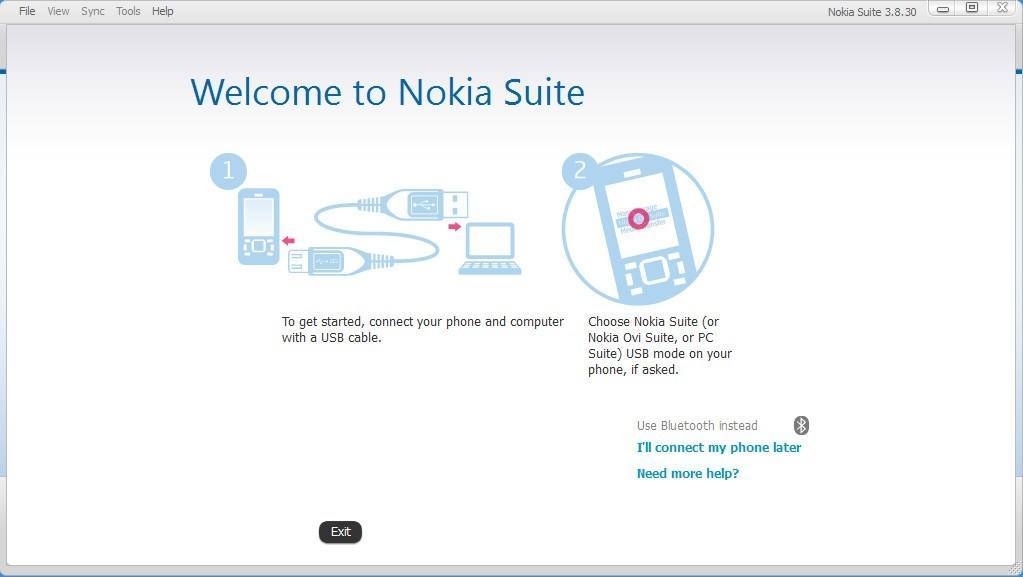
Task: Click the phone illustration in step 1
Action: click(x=258, y=228)
